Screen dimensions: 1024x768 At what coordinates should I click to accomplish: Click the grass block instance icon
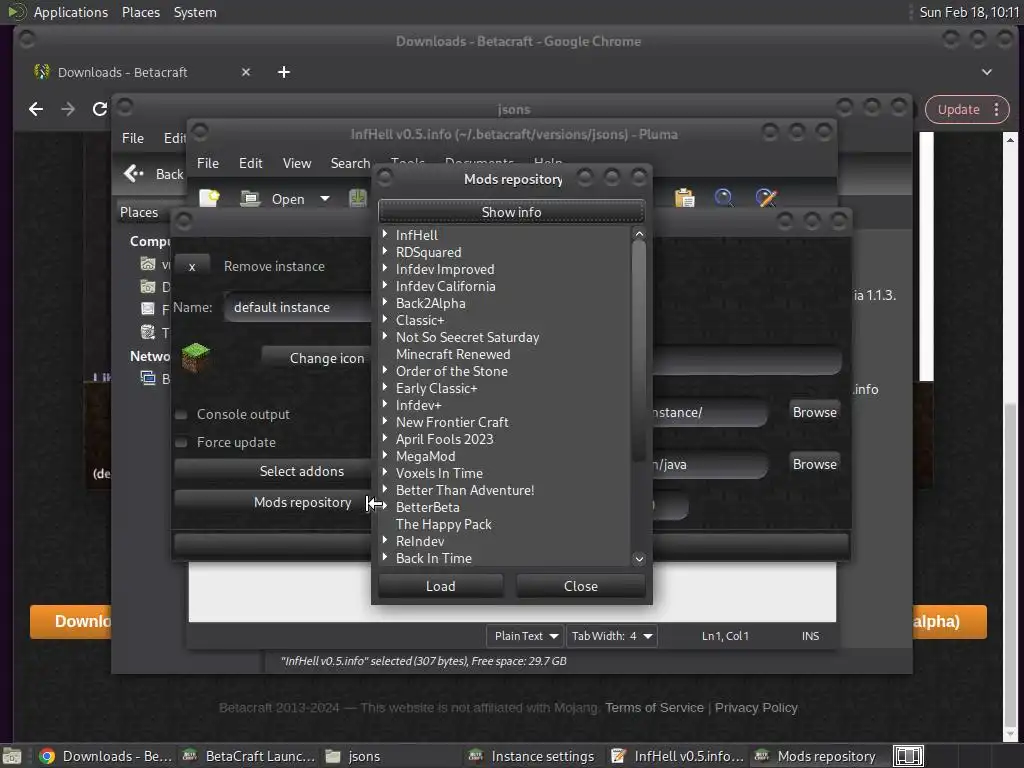(x=195, y=358)
